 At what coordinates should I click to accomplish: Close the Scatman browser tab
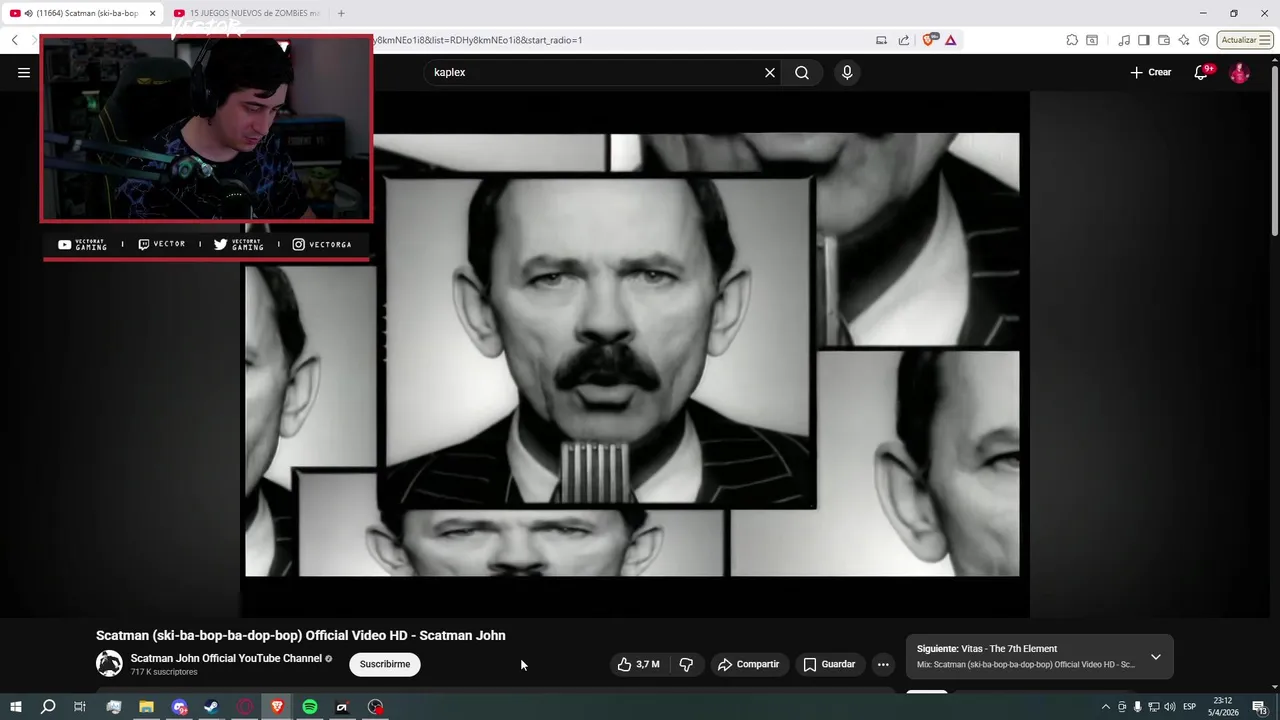pyautogui.click(x=153, y=13)
